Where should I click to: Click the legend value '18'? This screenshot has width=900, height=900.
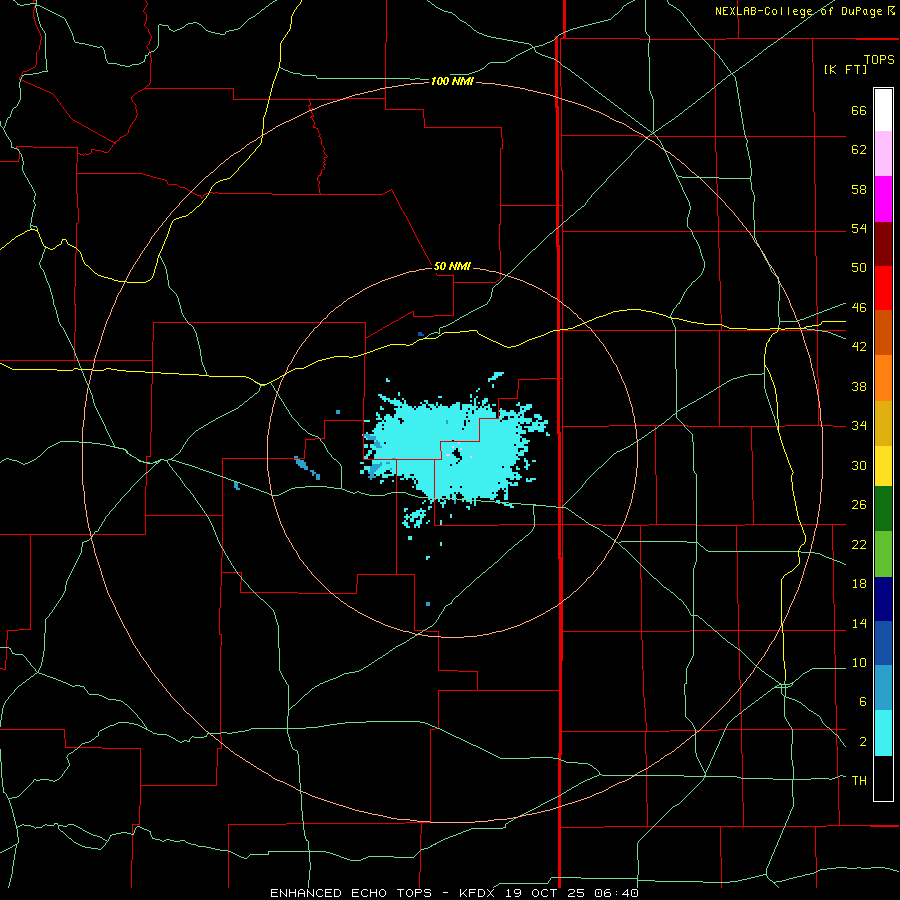click(x=859, y=584)
